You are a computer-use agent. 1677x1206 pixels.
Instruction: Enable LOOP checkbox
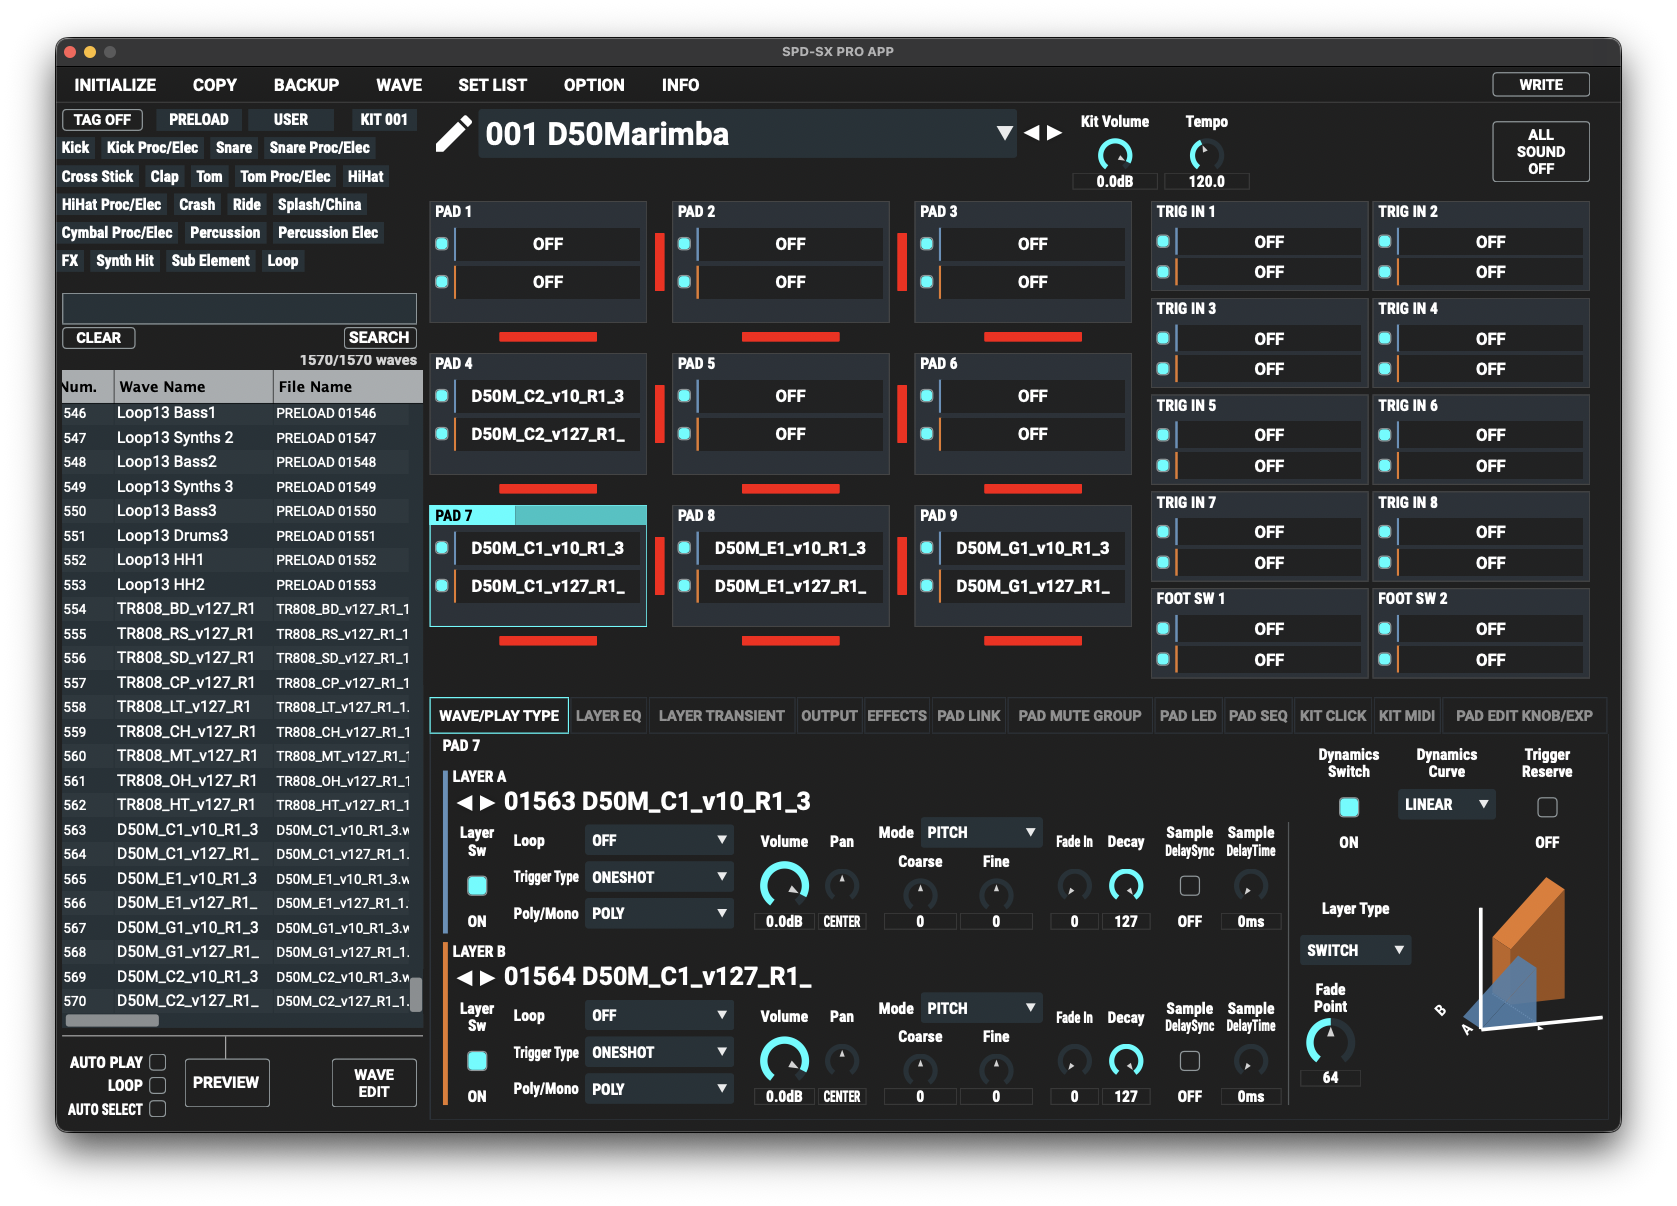click(x=157, y=1085)
